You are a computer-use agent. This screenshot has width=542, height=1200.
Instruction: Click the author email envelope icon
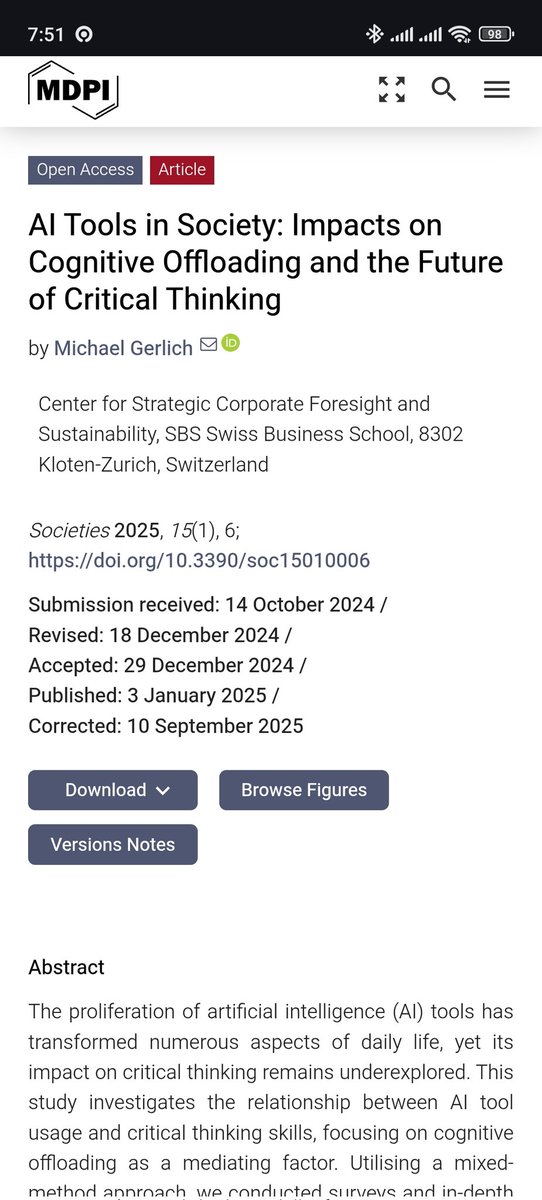coord(208,345)
